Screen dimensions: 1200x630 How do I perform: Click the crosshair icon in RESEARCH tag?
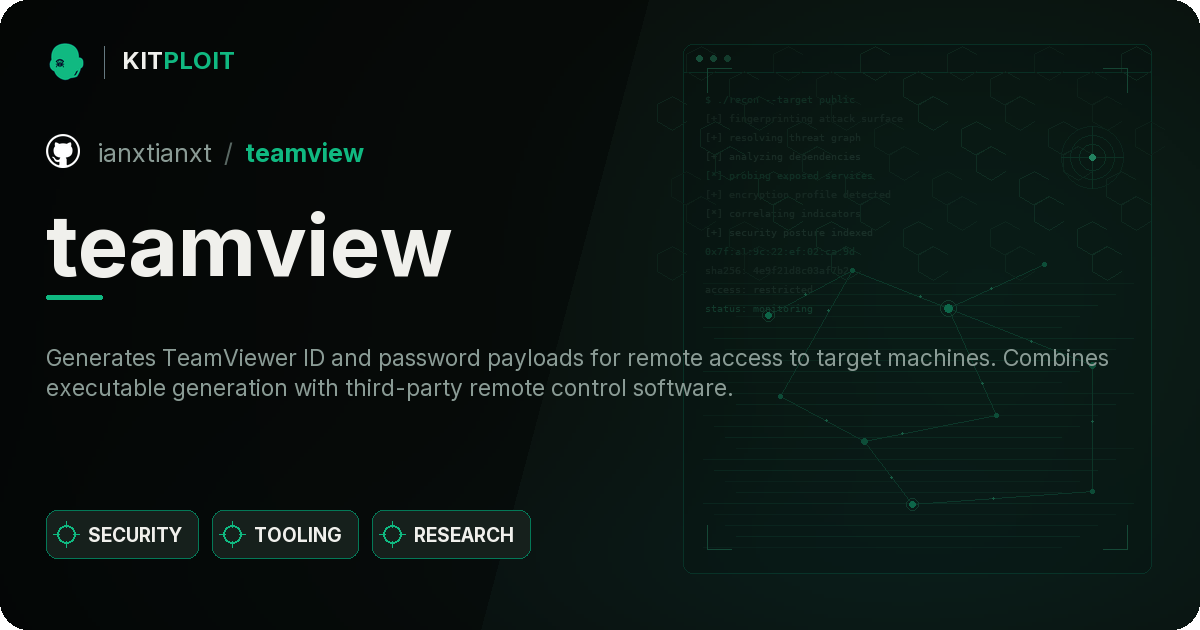pos(393,535)
